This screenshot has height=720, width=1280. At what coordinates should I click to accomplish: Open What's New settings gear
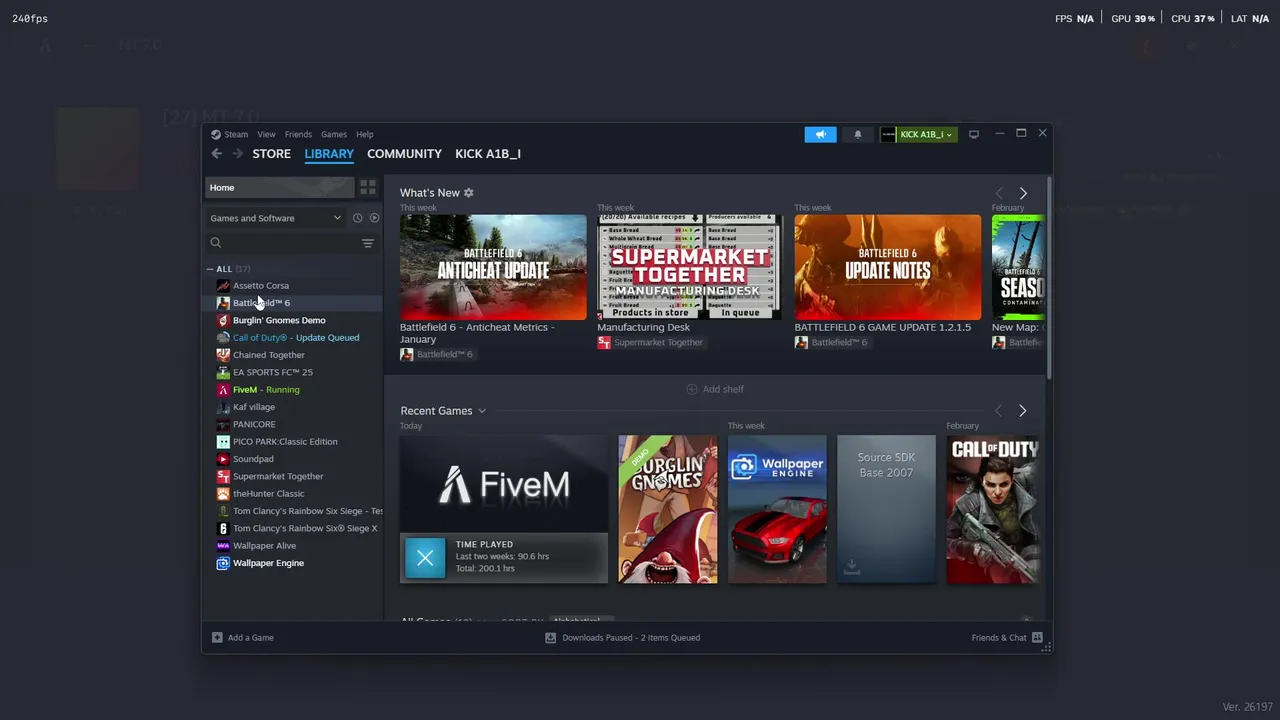pos(468,193)
